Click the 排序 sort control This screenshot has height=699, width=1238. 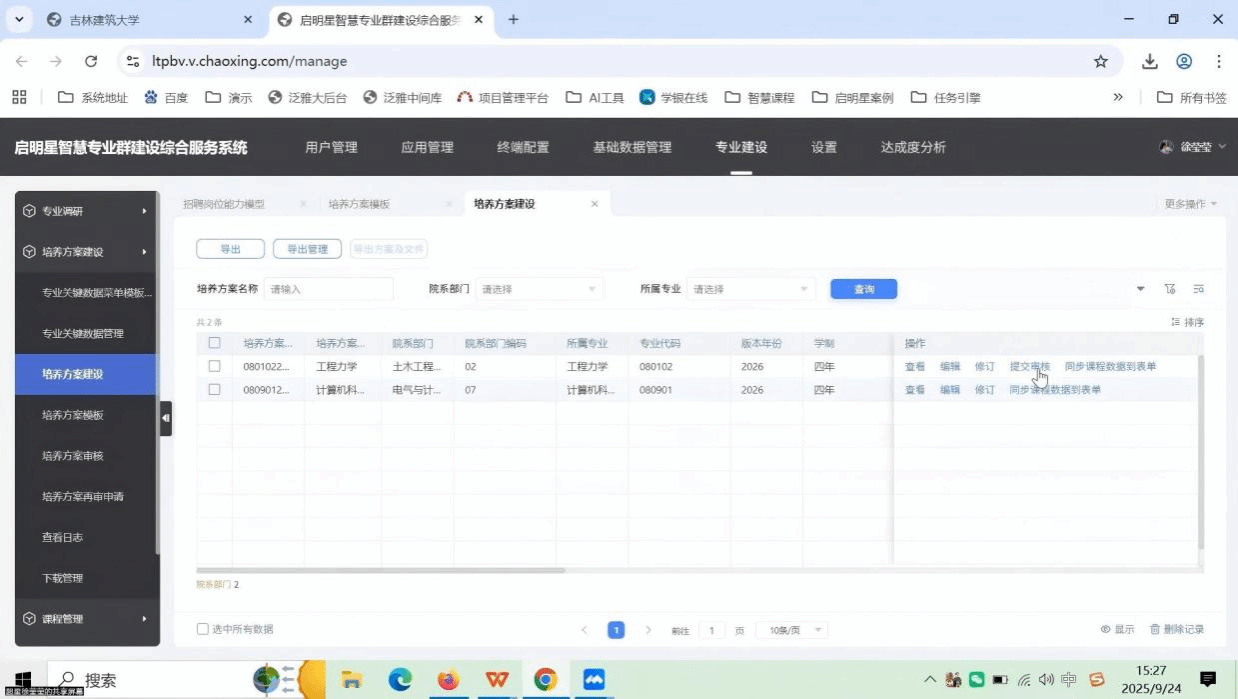1188,322
